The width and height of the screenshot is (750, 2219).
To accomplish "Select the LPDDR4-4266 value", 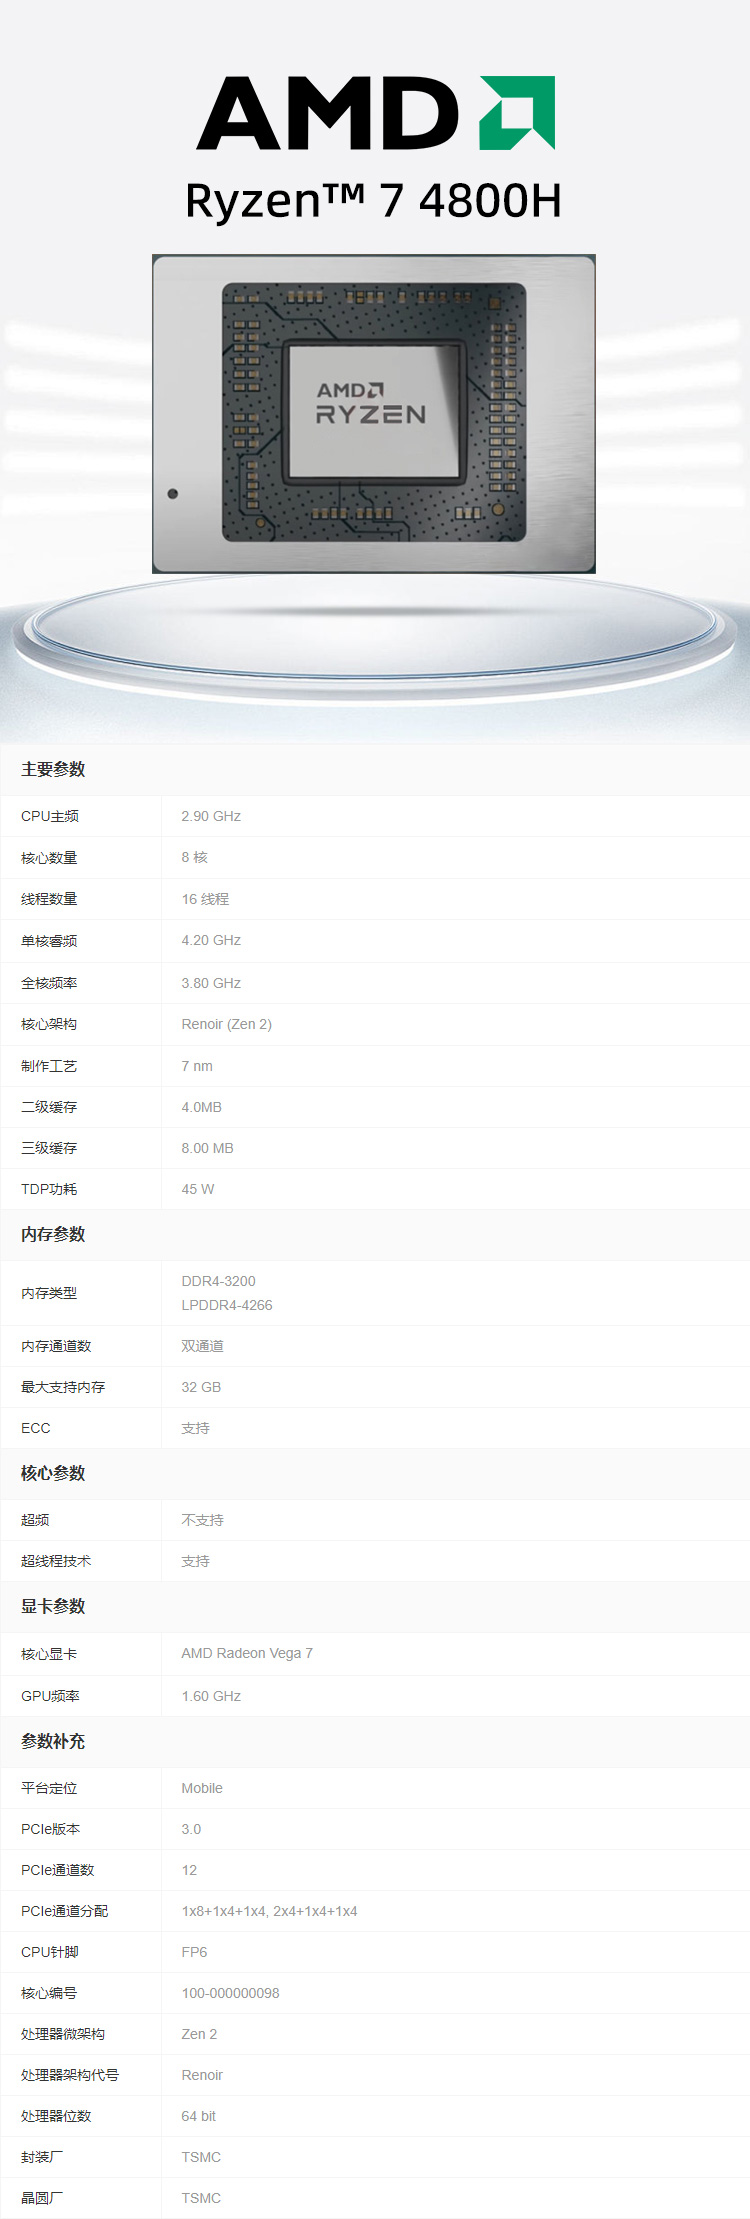I will click(227, 1305).
